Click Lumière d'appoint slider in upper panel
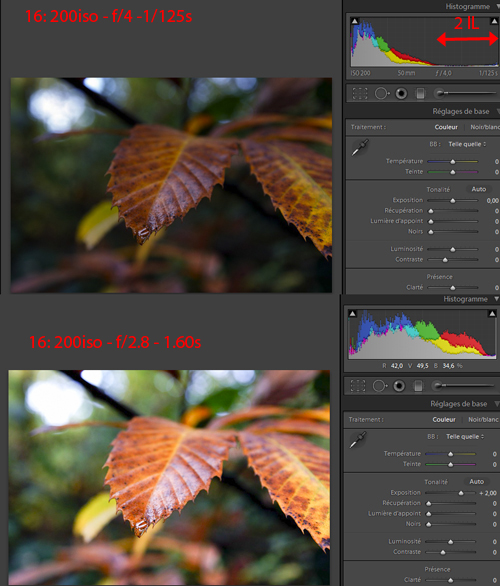Image resolution: width=500 pixels, height=586 pixels. 453,221
